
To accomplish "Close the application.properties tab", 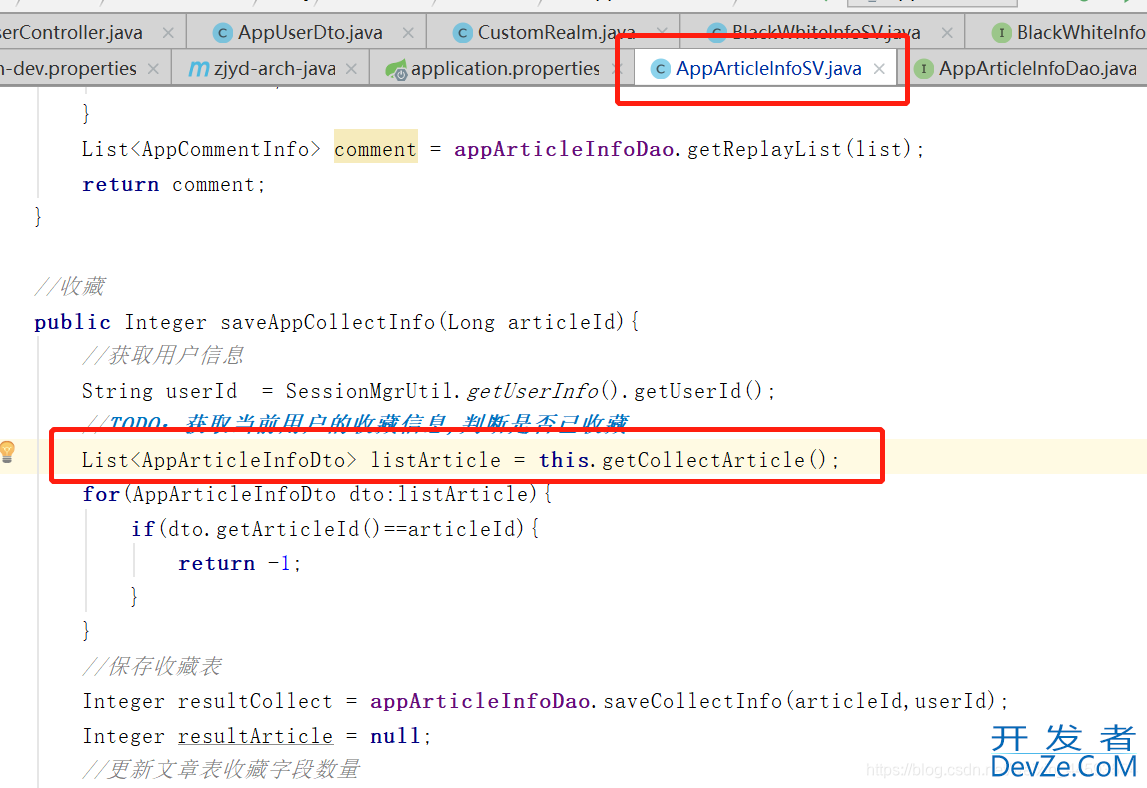I will 617,69.
